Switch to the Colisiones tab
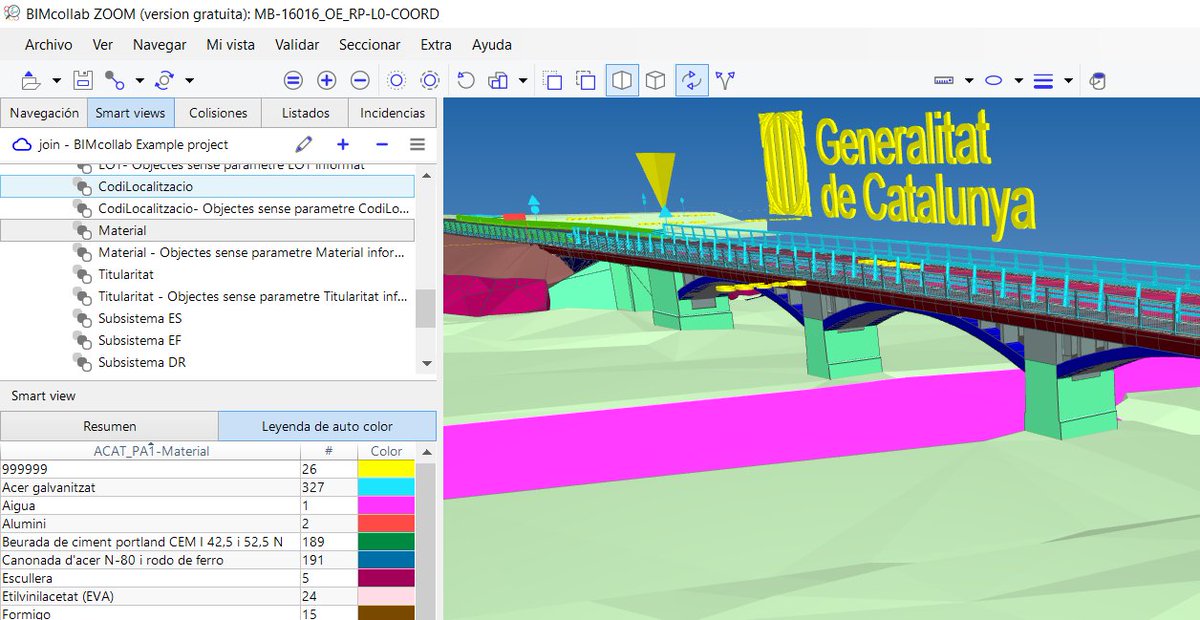1200x620 pixels. click(218, 113)
